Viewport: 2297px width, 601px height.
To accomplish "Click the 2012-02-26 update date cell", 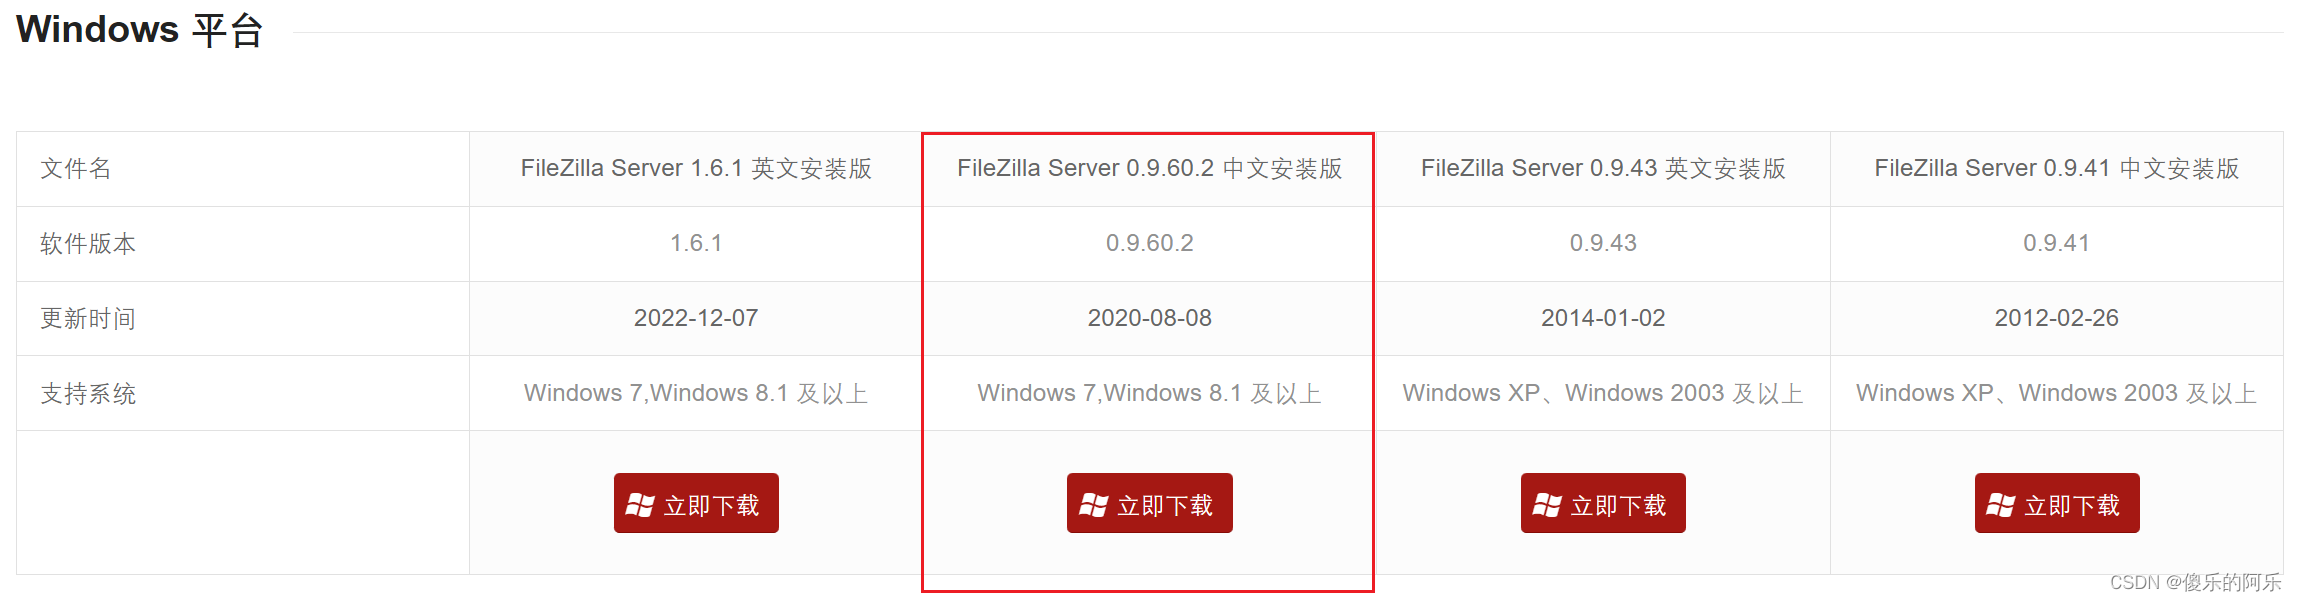I will pos(2057,318).
